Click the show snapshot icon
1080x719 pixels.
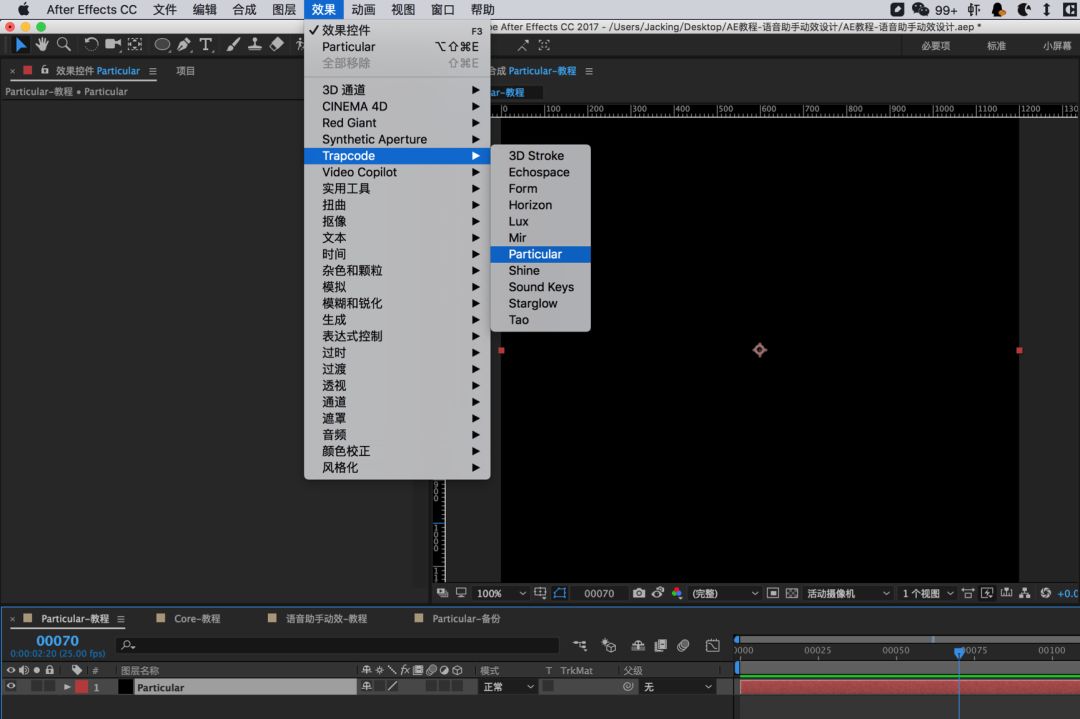click(x=658, y=593)
